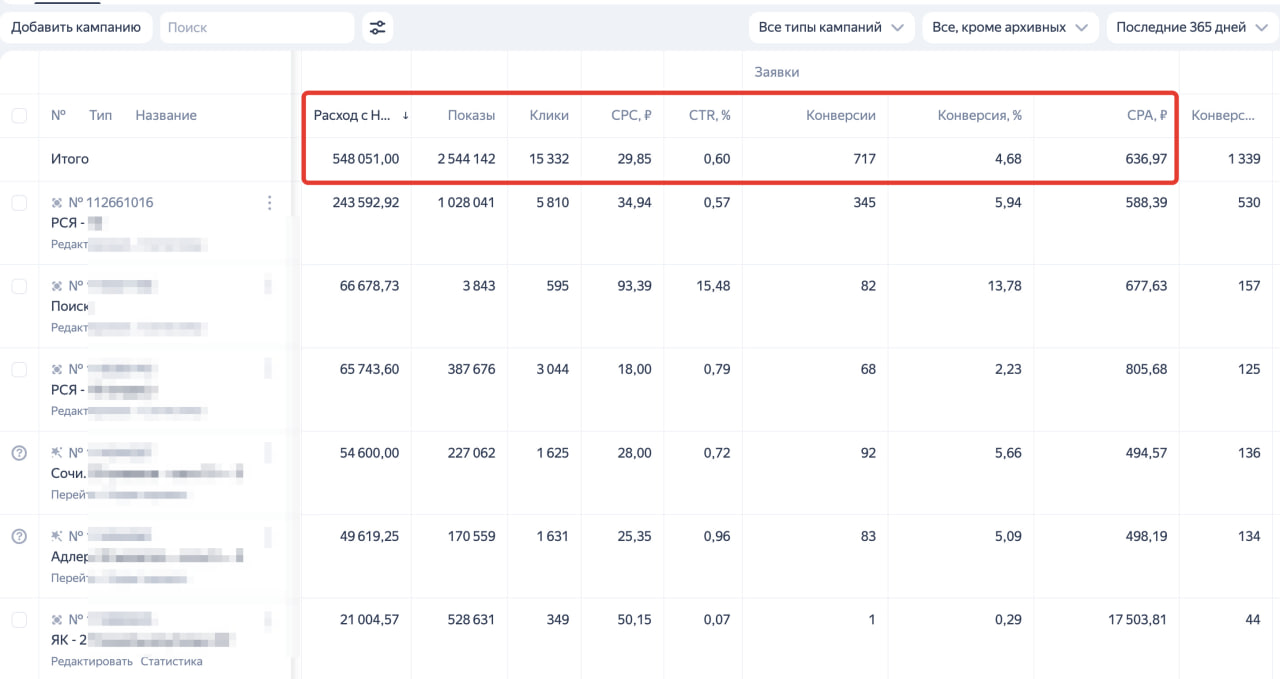
Task: Click campaign type icon in Поиск row
Action: click(x=57, y=286)
